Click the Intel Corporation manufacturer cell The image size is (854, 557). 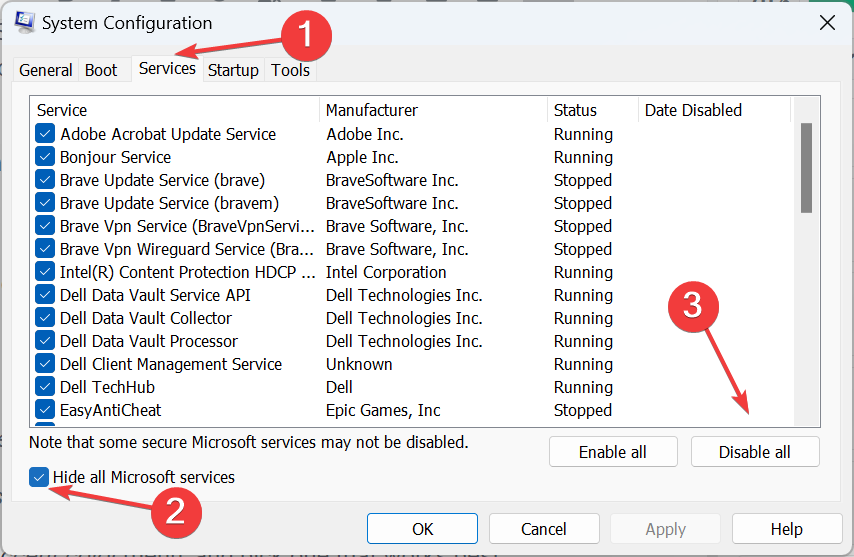[386, 272]
